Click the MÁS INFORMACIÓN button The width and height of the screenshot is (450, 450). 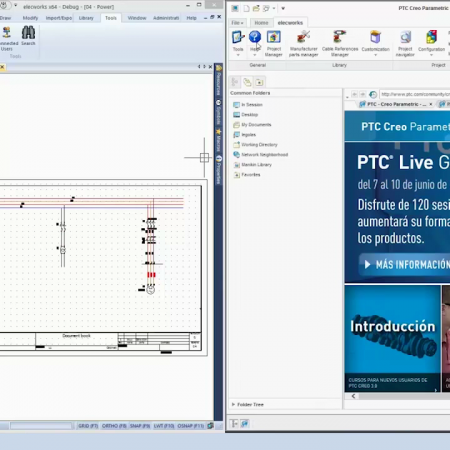point(404,265)
